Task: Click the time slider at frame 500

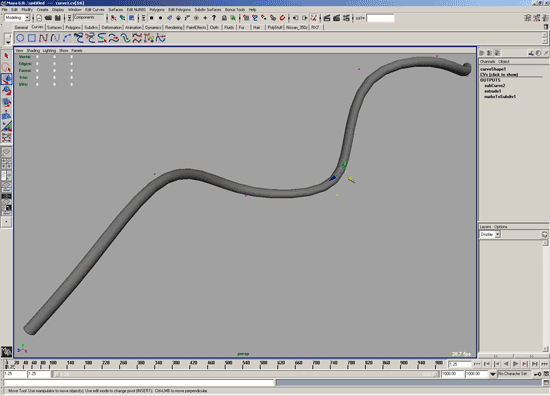Action: (x=225, y=364)
